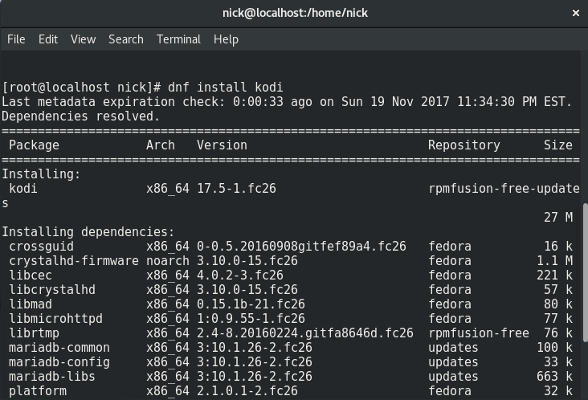Click the 'libmicrohttpd' package name

(x=56, y=319)
